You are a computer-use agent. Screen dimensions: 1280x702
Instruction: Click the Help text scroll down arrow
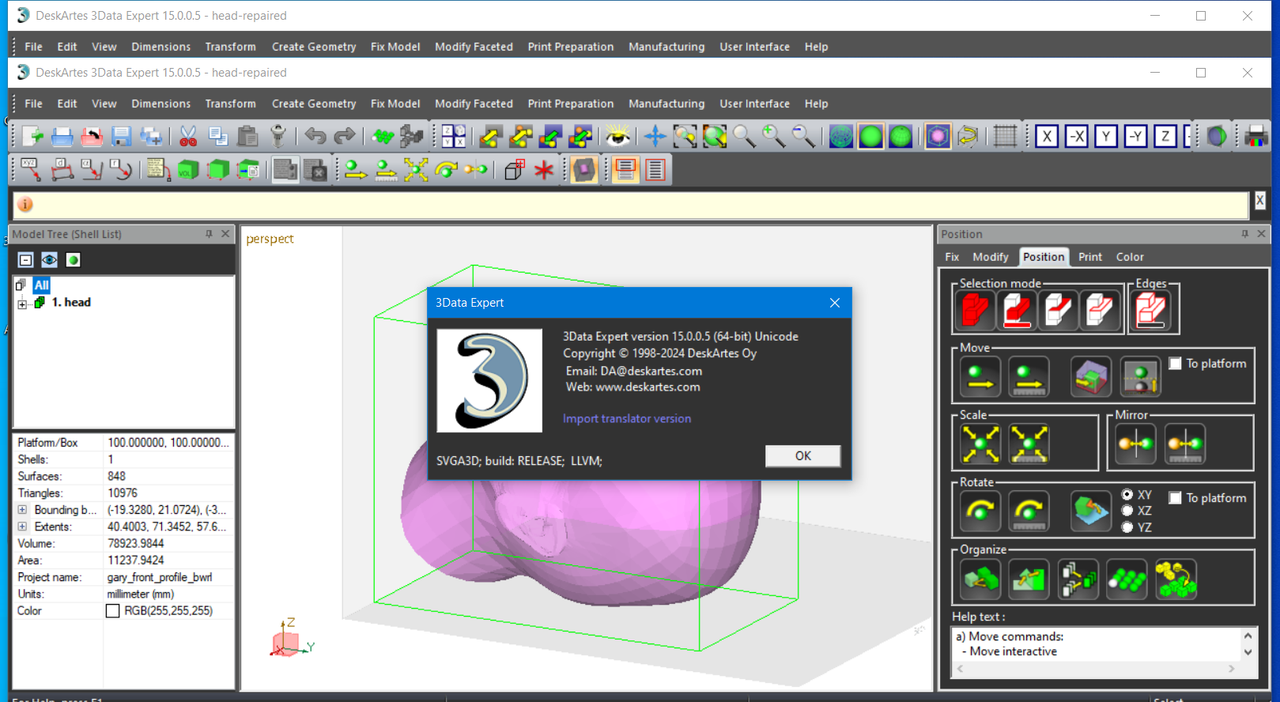click(x=1248, y=652)
